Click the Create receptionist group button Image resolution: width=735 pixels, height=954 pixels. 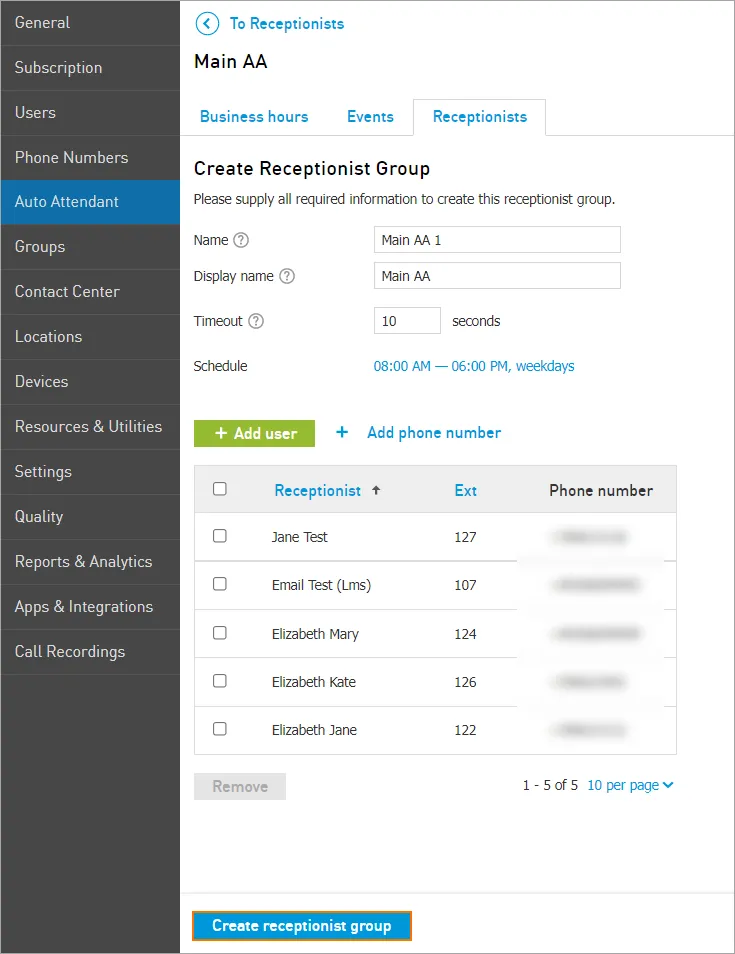(302, 926)
